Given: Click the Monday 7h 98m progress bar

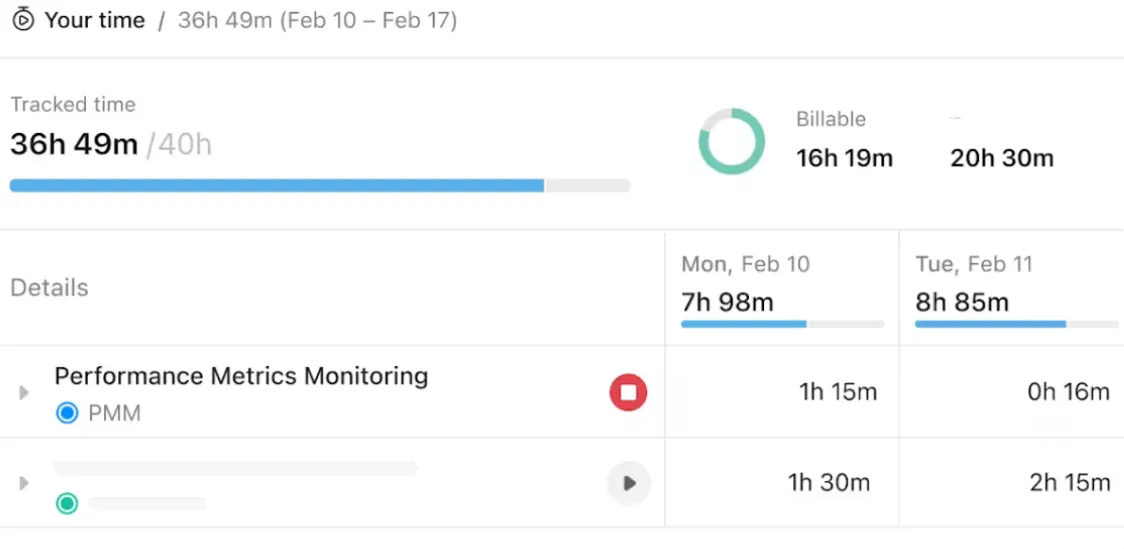Looking at the screenshot, I should pos(782,324).
